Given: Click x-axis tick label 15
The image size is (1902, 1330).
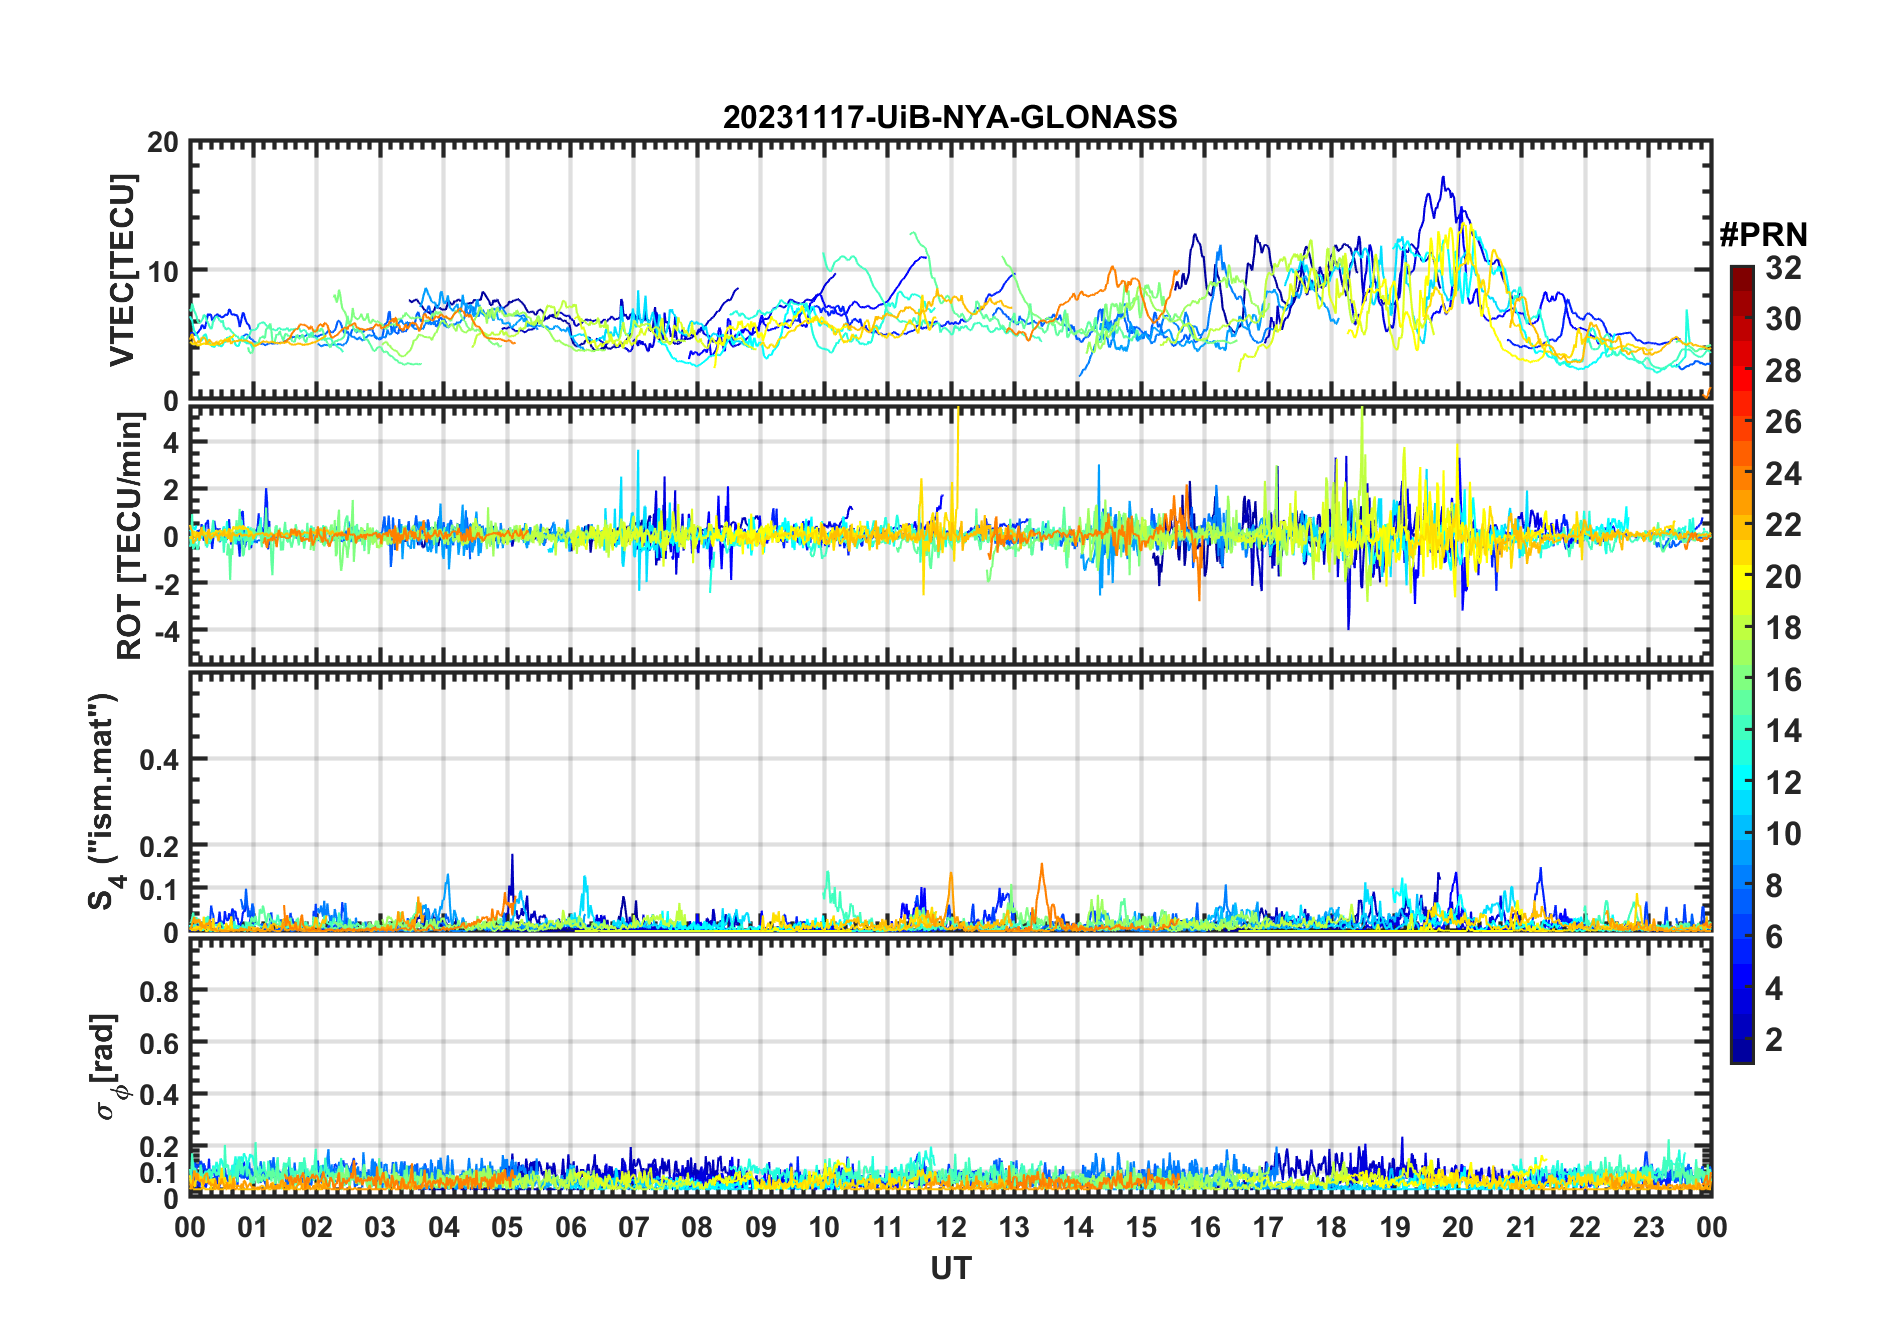Looking at the screenshot, I should (1141, 1227).
